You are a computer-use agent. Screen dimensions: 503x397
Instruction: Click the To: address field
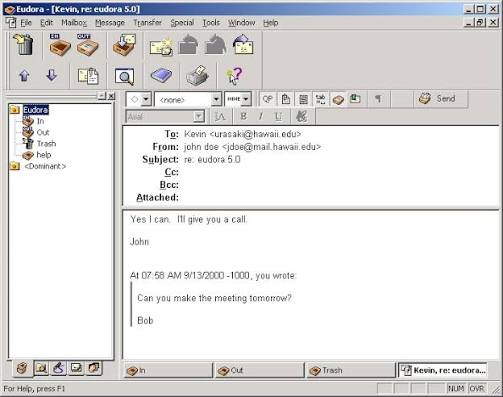tap(340, 134)
